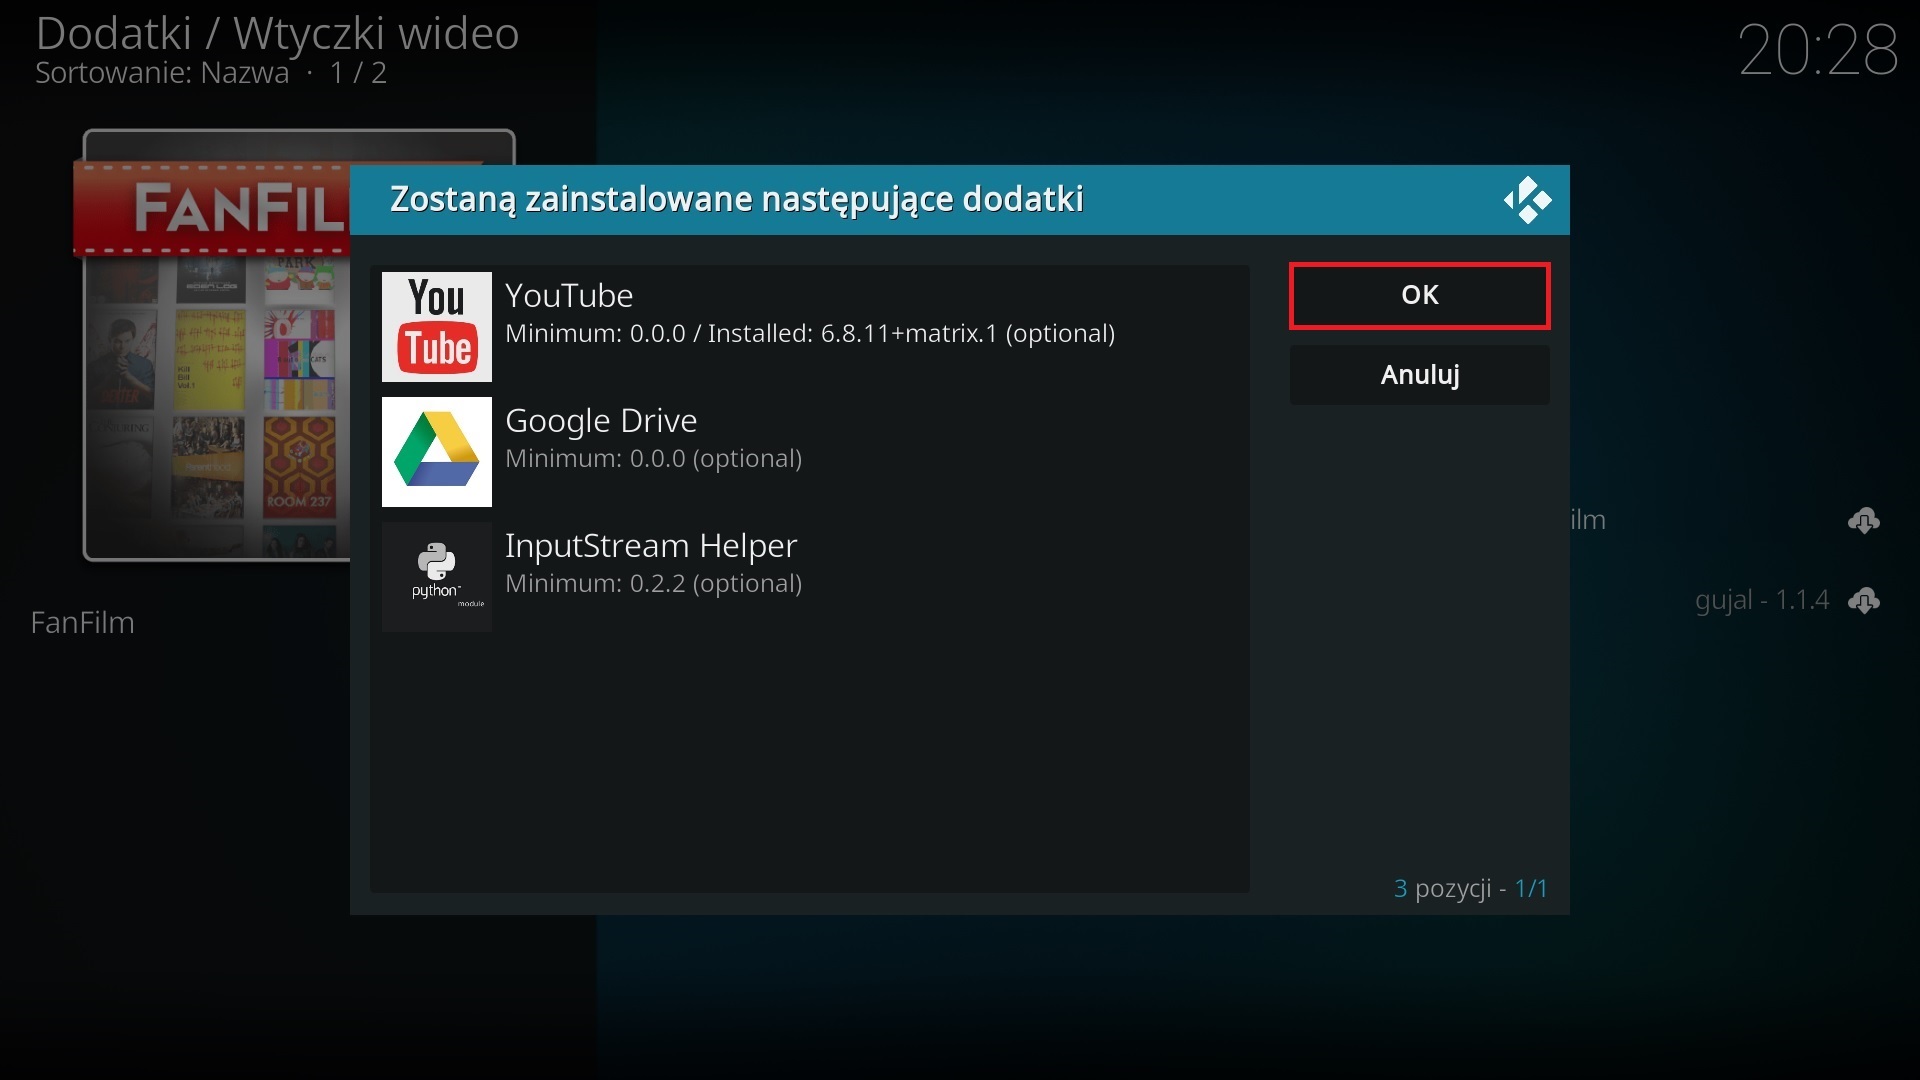Click the Dodatki / Wtyczki wideo heading
This screenshot has width=1920, height=1080.
tap(277, 33)
